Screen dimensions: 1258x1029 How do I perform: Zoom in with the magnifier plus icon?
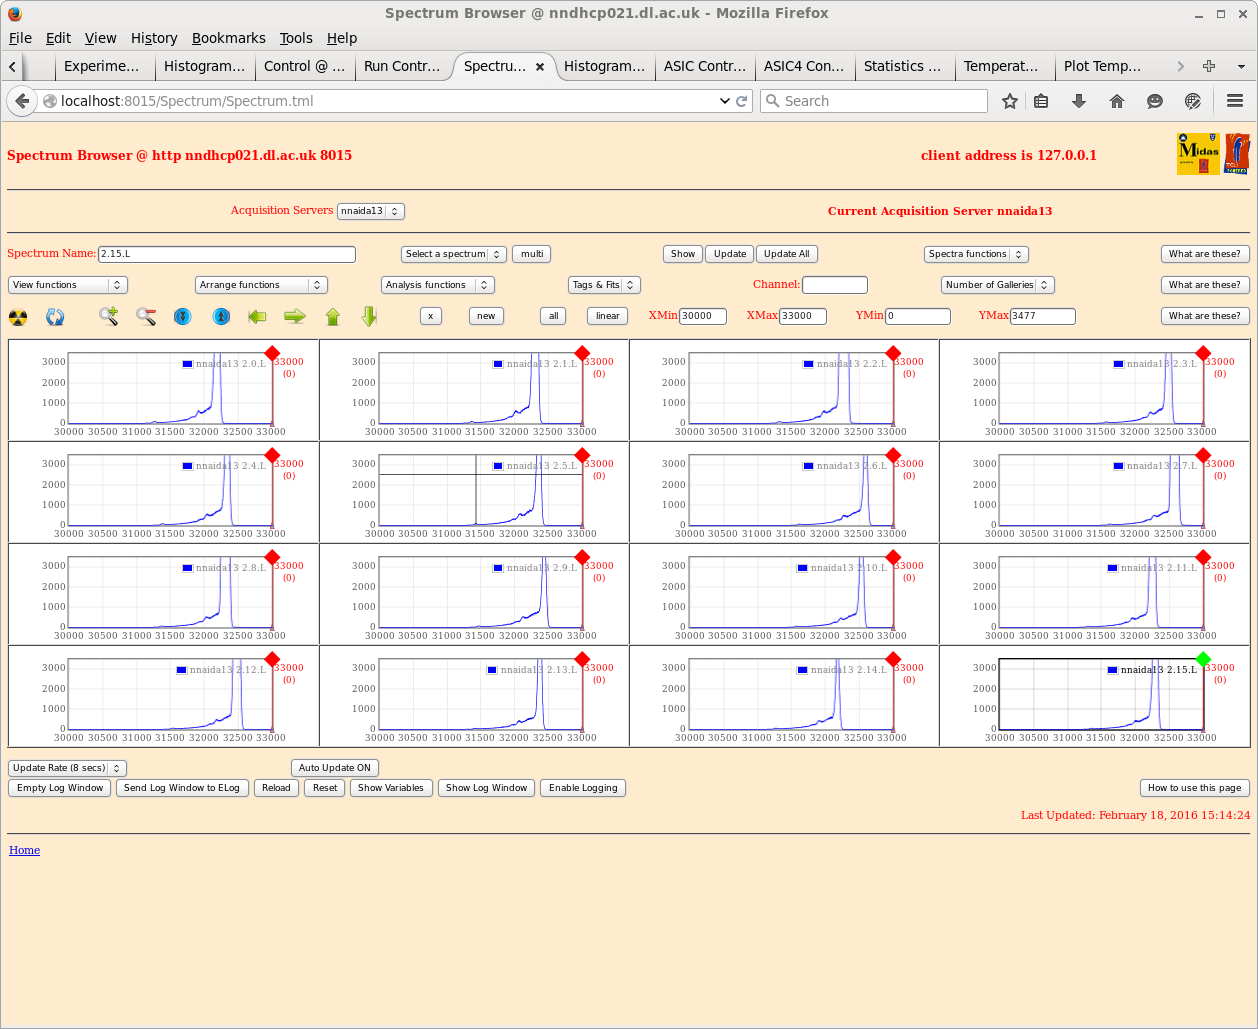coord(109,317)
